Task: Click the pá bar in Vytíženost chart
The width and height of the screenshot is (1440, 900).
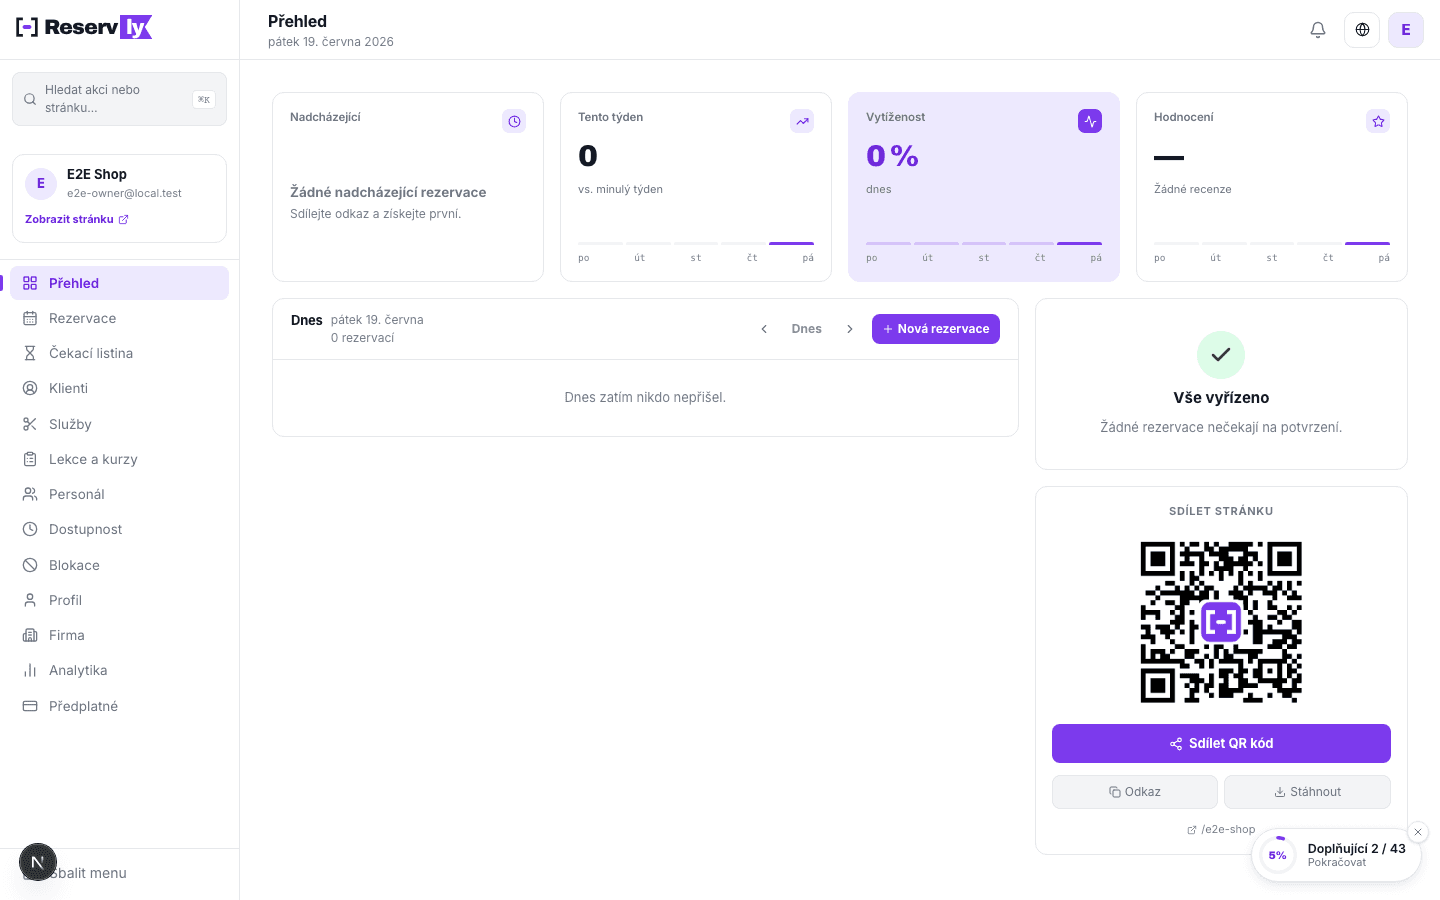Action: (x=1079, y=243)
